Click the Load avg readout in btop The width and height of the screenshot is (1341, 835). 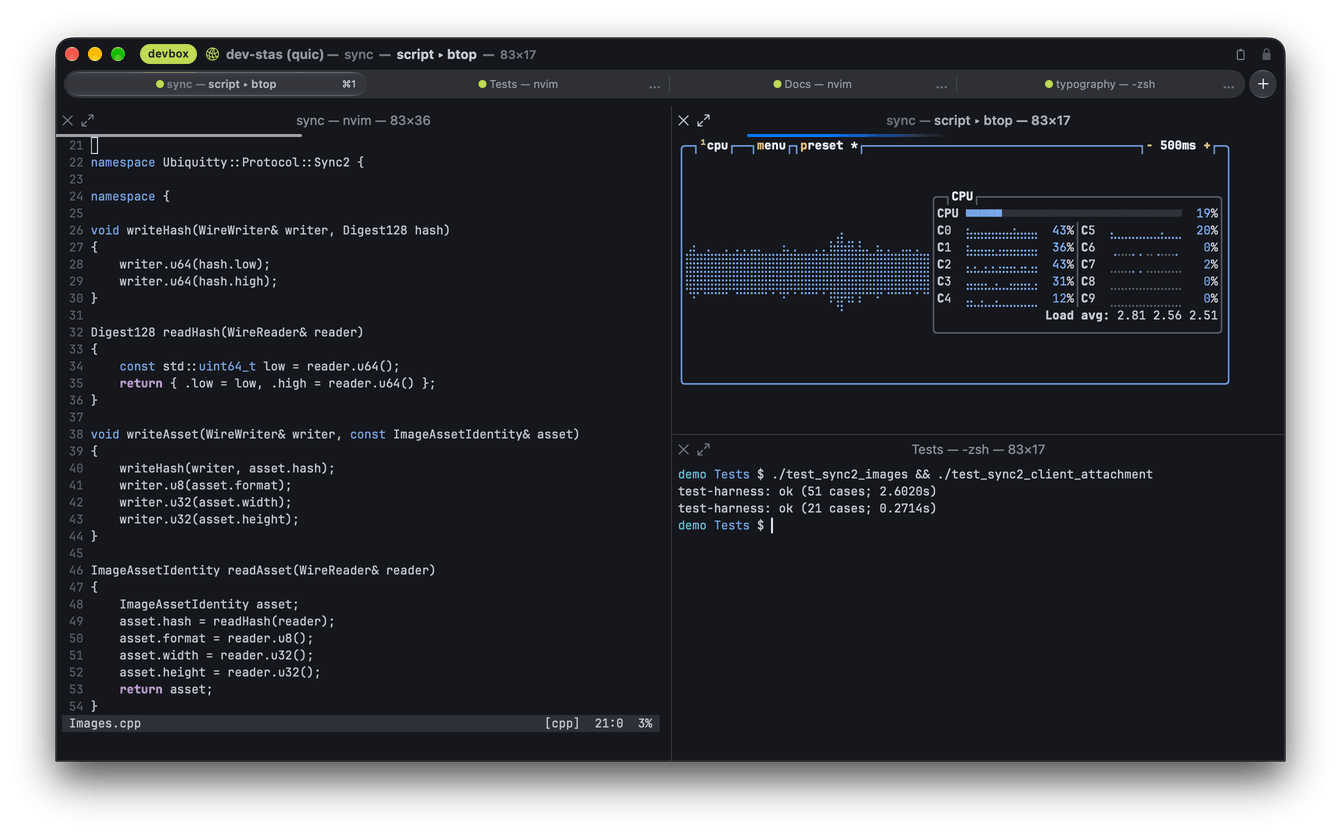click(x=1131, y=316)
